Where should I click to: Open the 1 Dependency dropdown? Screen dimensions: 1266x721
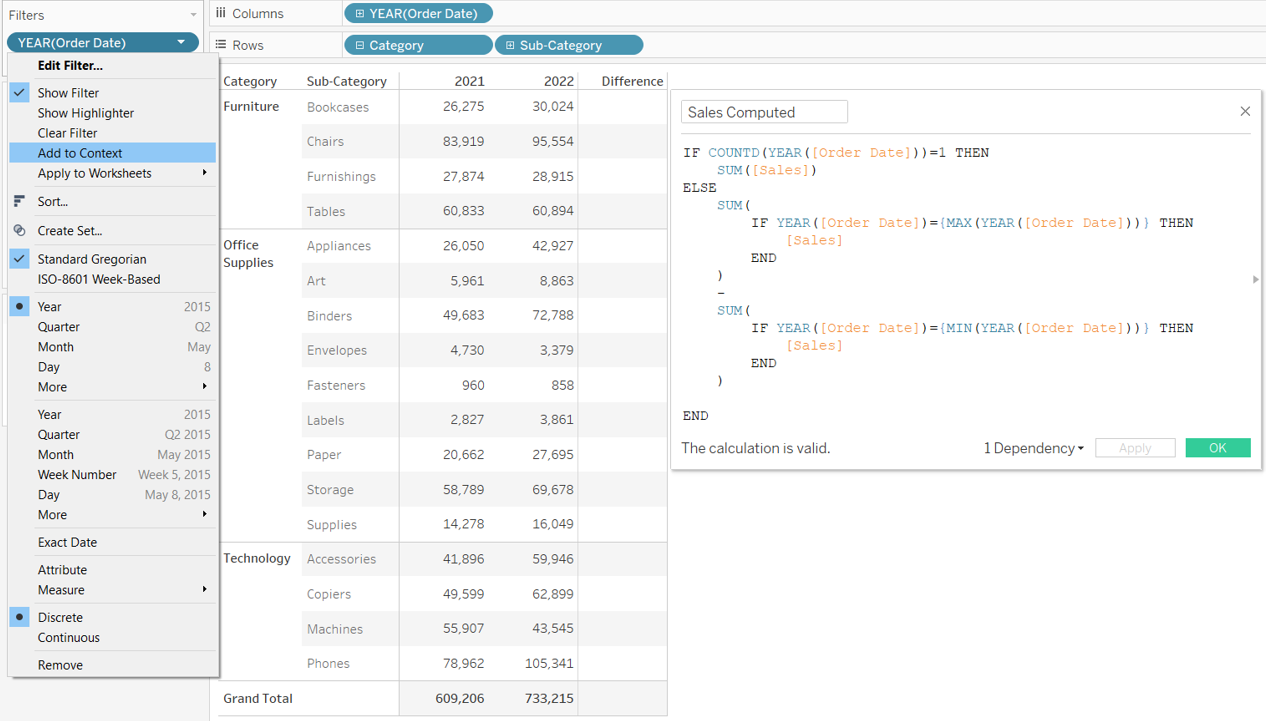click(1033, 448)
